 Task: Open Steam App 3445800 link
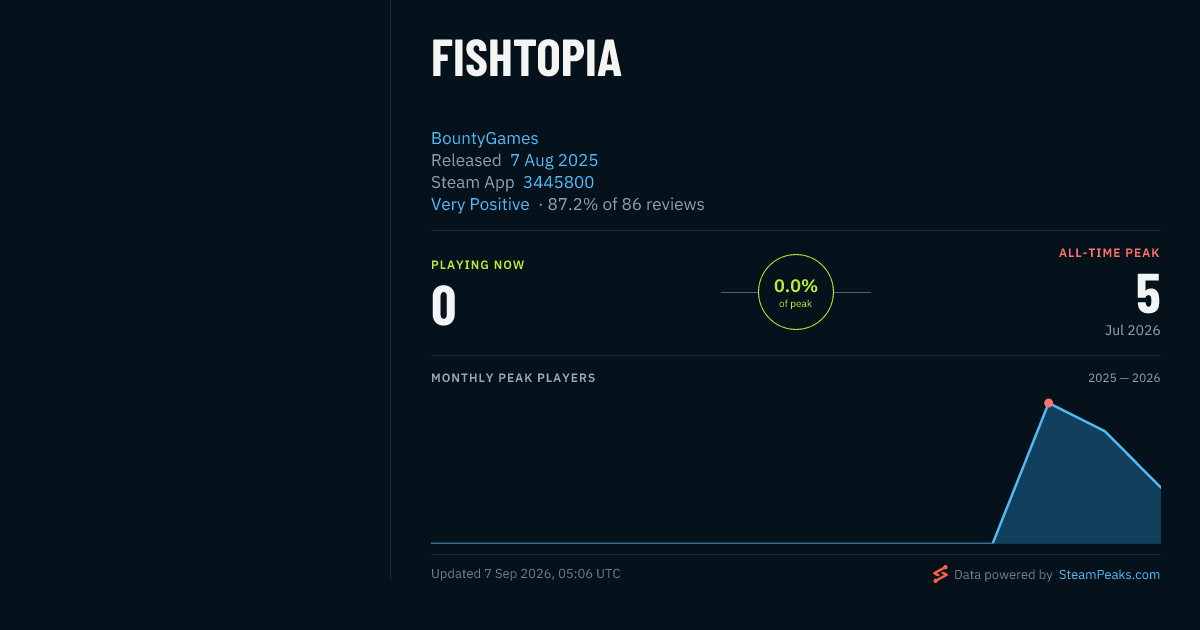(558, 182)
